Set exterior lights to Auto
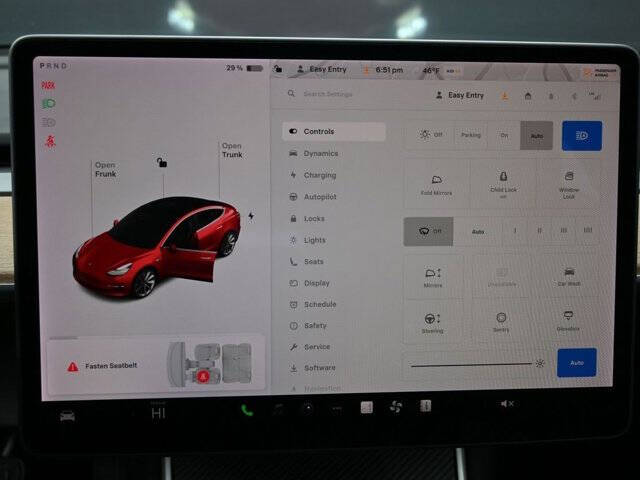The height and width of the screenshot is (480, 640). pos(536,136)
